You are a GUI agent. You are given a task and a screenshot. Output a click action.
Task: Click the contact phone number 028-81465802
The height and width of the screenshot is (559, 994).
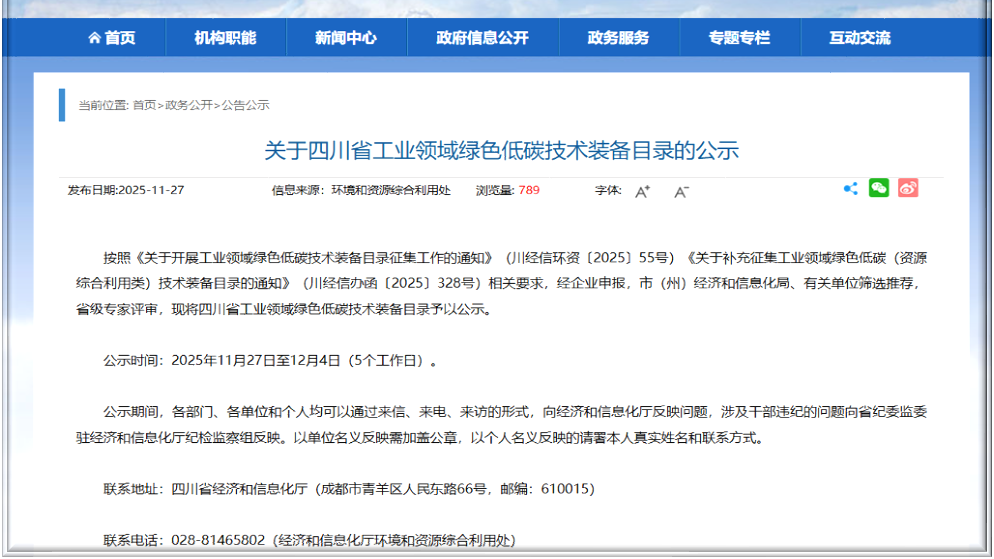tap(218, 540)
